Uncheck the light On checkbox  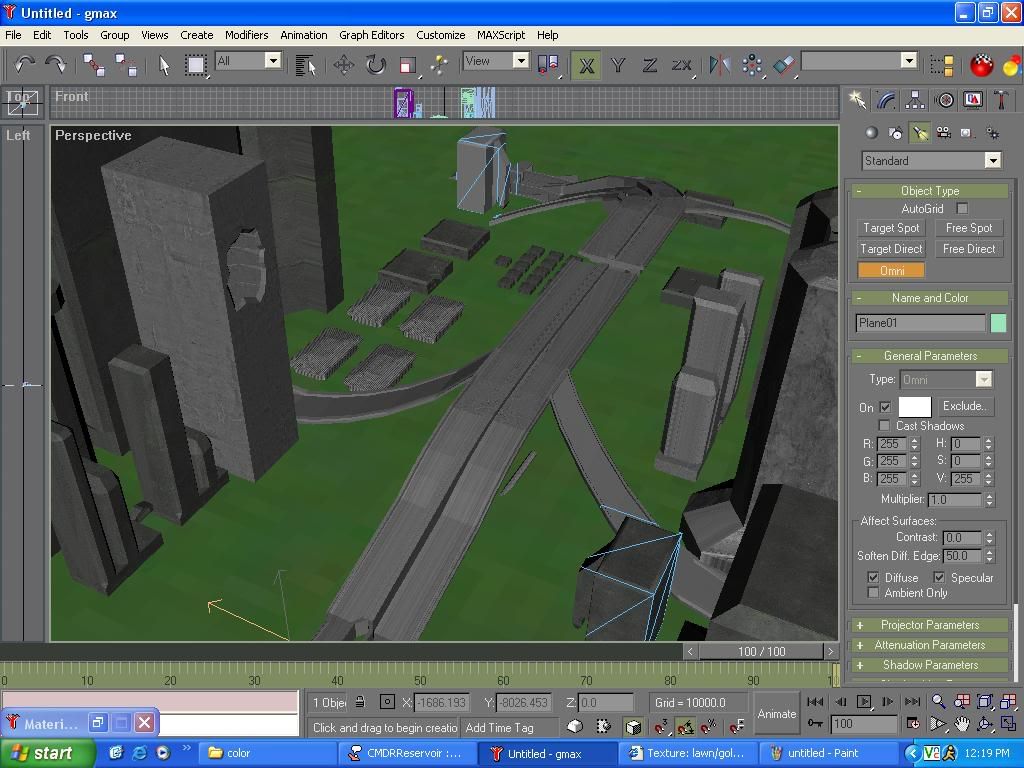[885, 407]
